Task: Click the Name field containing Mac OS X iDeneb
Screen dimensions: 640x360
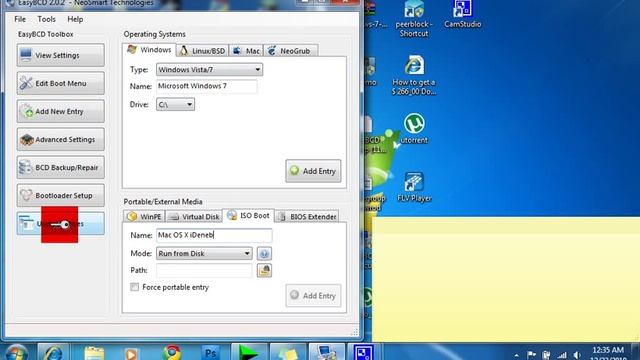Action: coord(214,235)
